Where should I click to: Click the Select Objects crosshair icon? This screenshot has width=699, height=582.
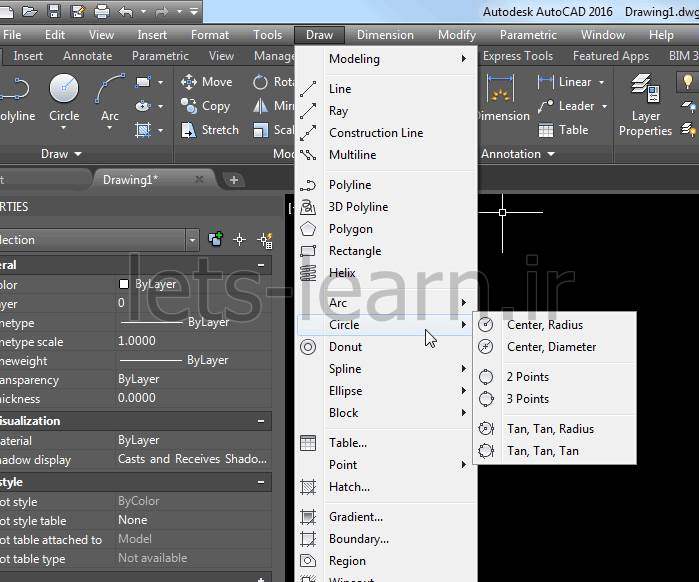239,240
